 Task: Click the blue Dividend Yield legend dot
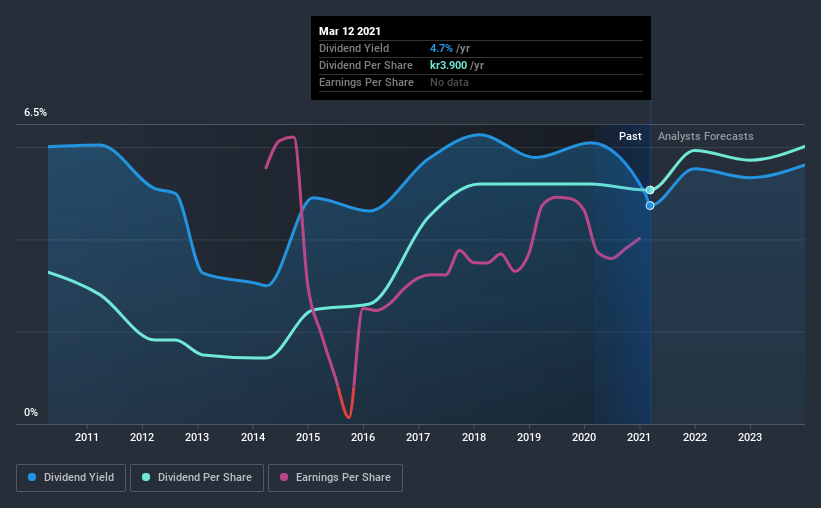[x=32, y=477]
